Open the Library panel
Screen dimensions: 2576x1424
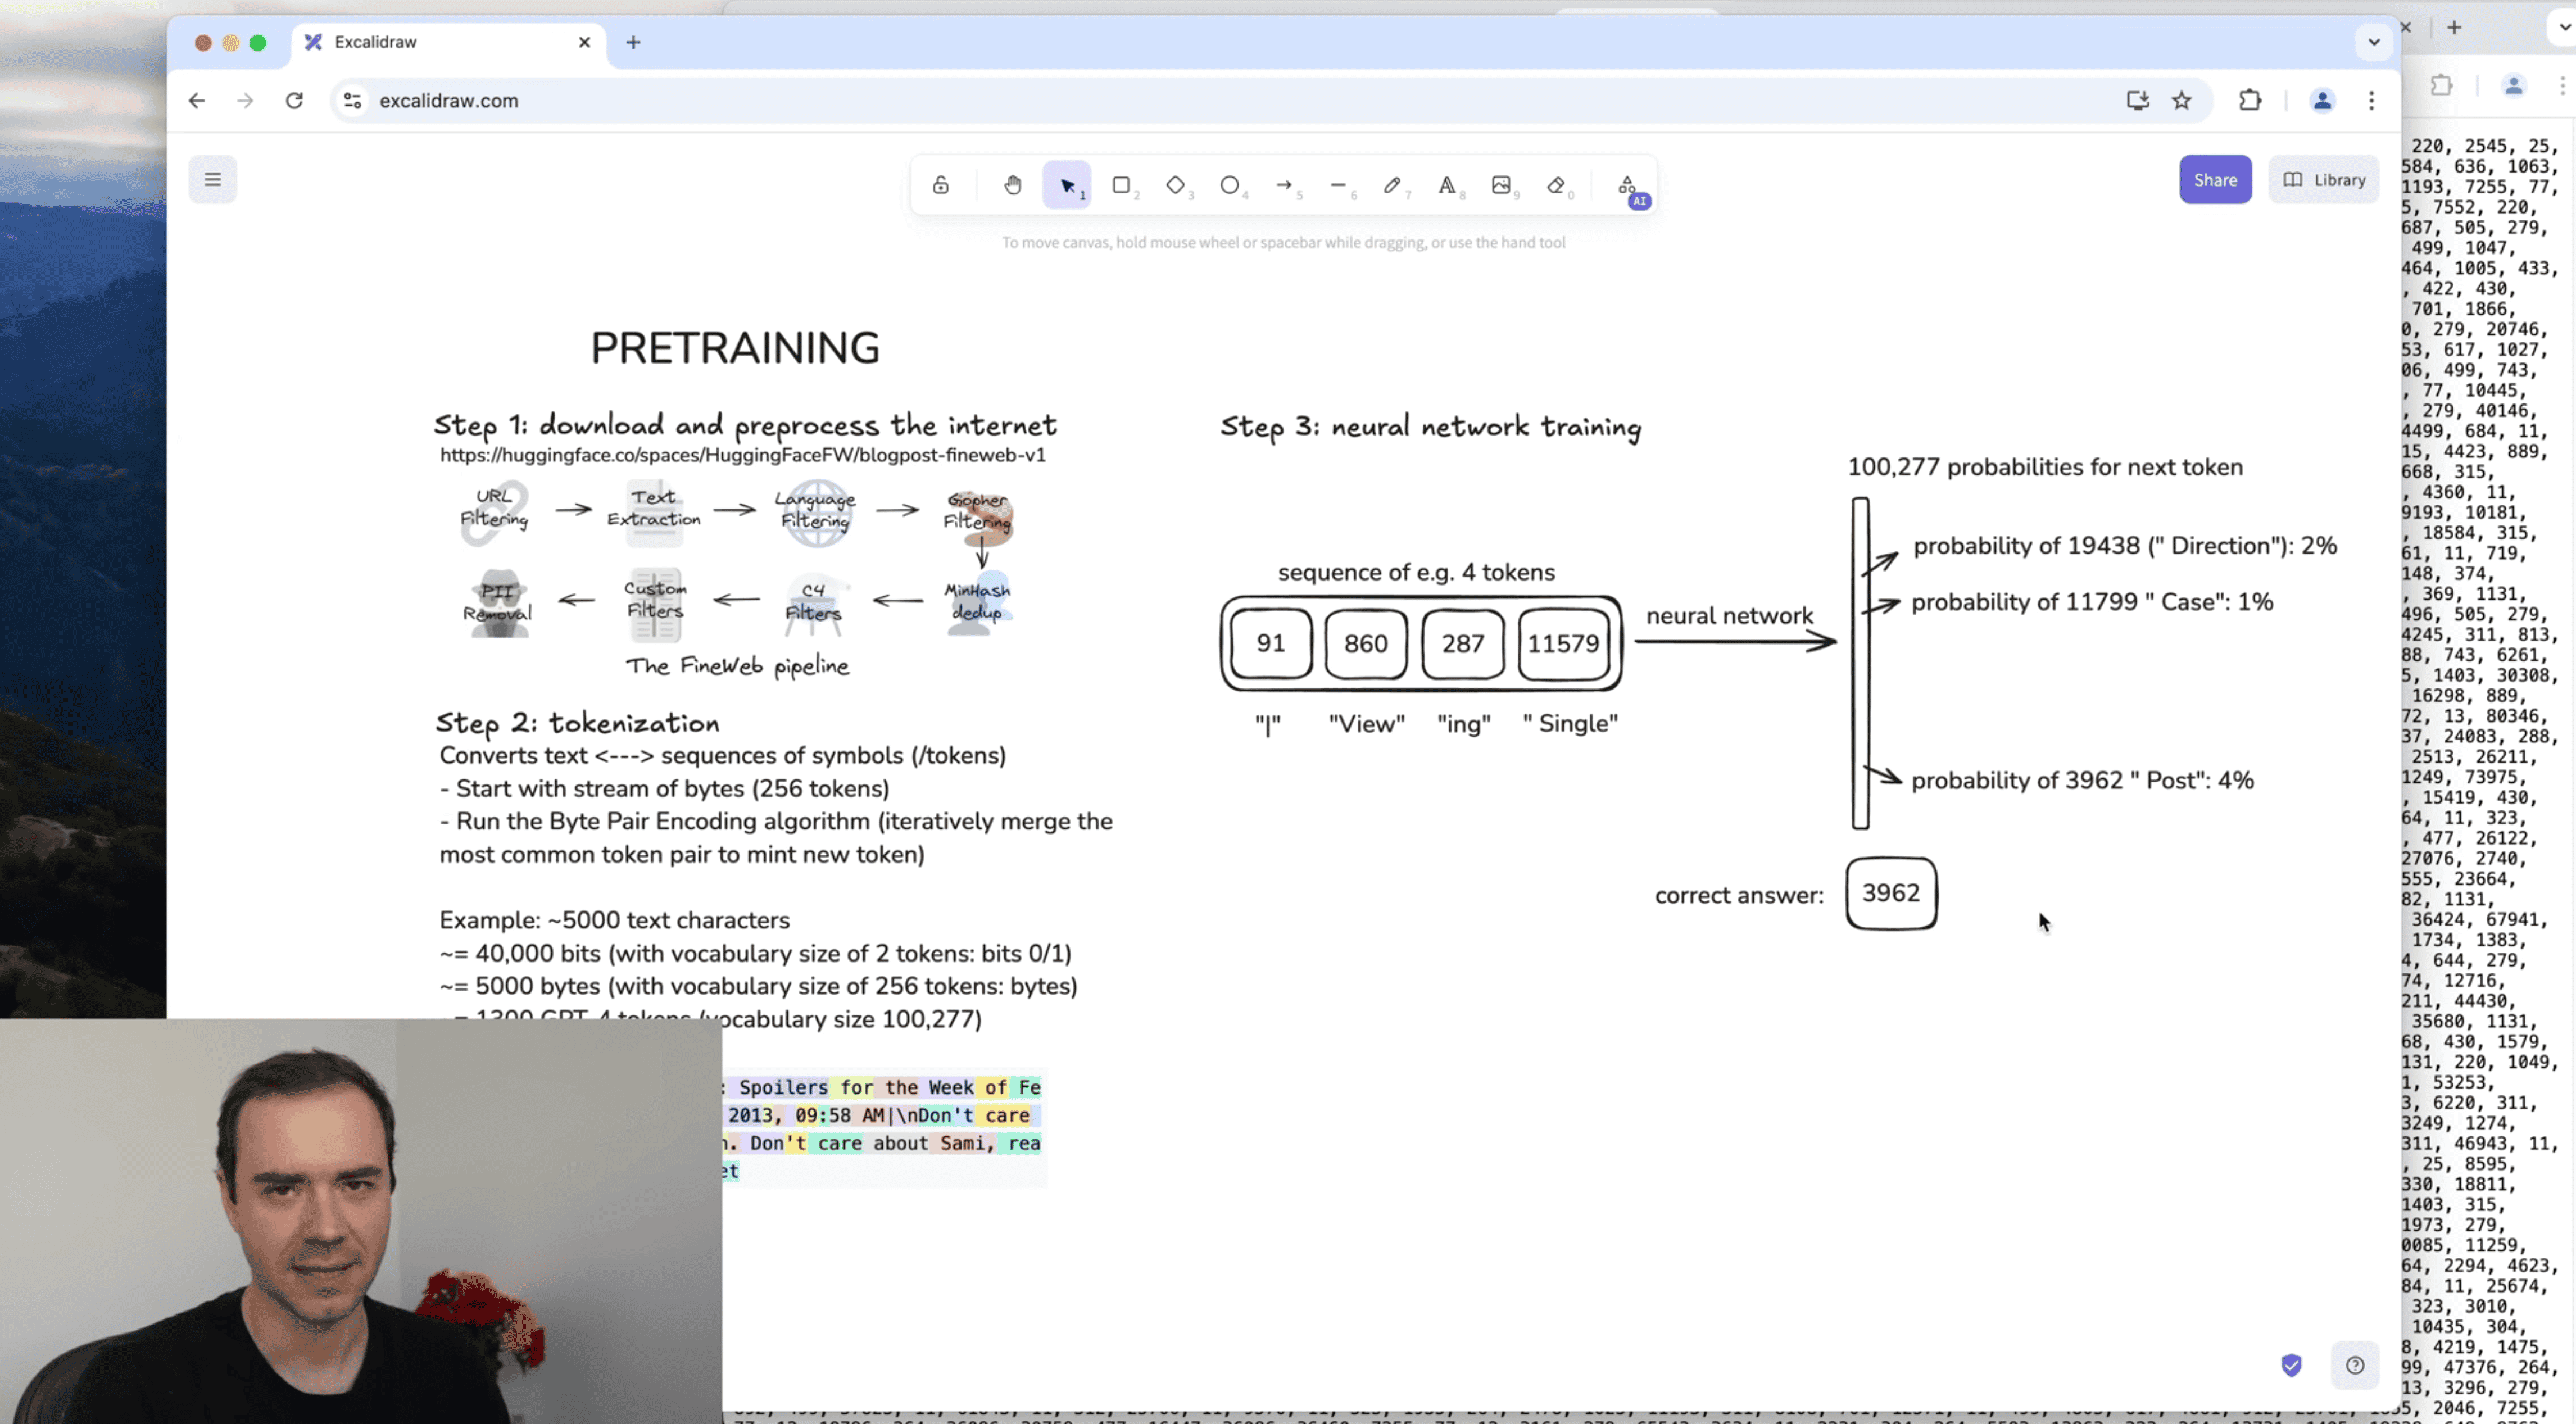point(2323,180)
